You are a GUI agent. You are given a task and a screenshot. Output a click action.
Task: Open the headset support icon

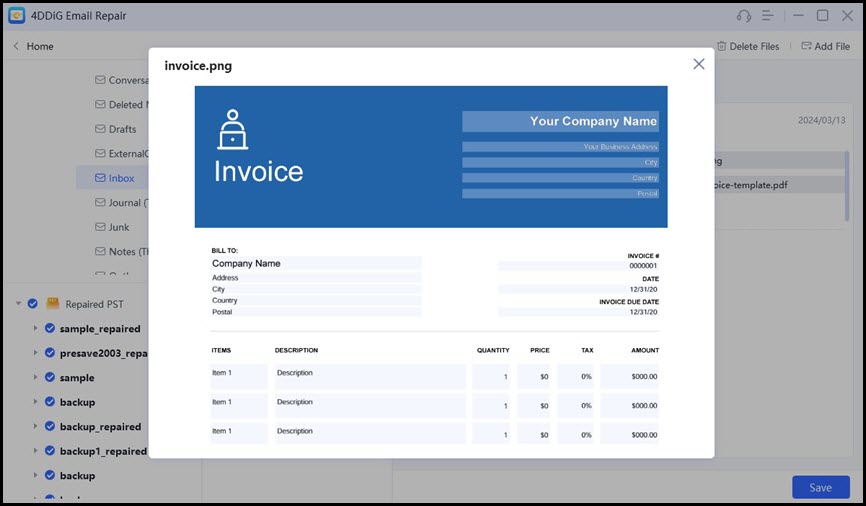point(744,15)
